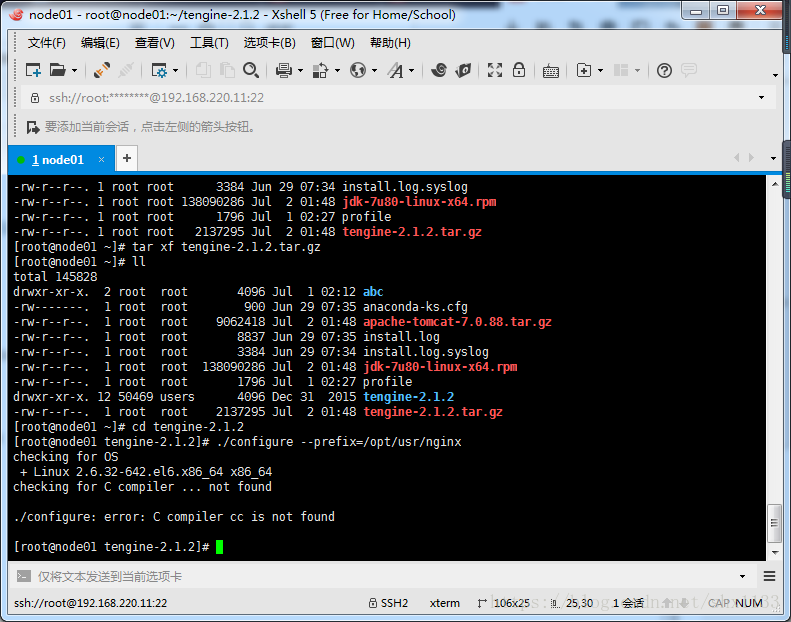Click the tab scroll right arrow
791x622 pixels.
click(751, 158)
